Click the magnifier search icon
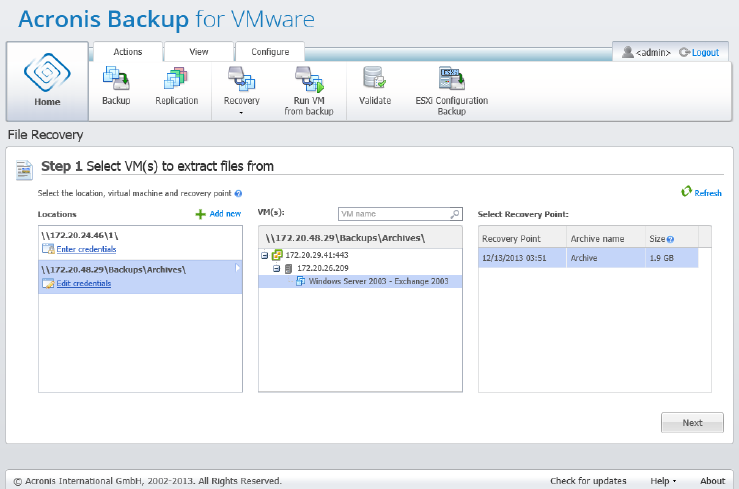This screenshot has width=739, height=489. point(455,214)
